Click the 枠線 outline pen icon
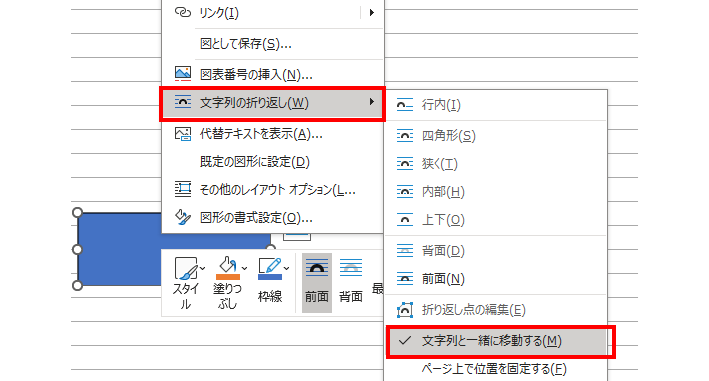This screenshot has width=709, height=381. pos(269,268)
